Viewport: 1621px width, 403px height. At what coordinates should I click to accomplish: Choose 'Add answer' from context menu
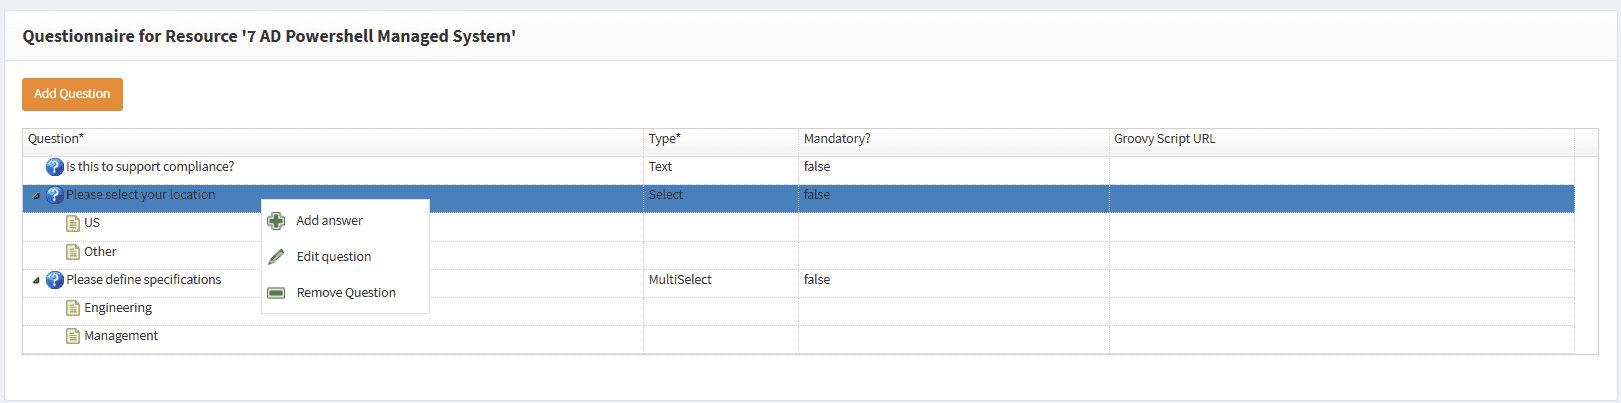point(329,221)
